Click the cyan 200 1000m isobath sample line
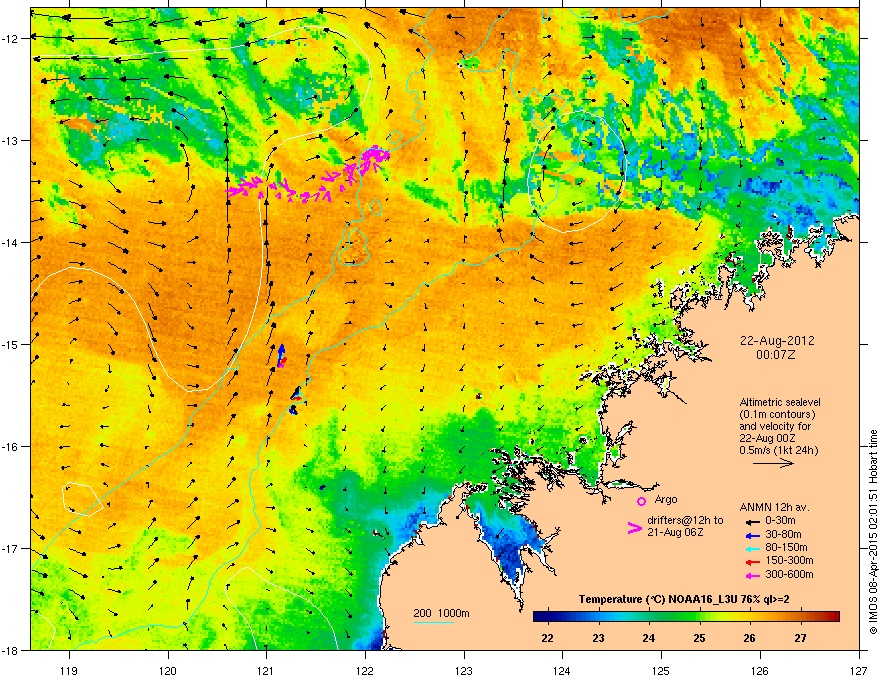 pos(434,622)
